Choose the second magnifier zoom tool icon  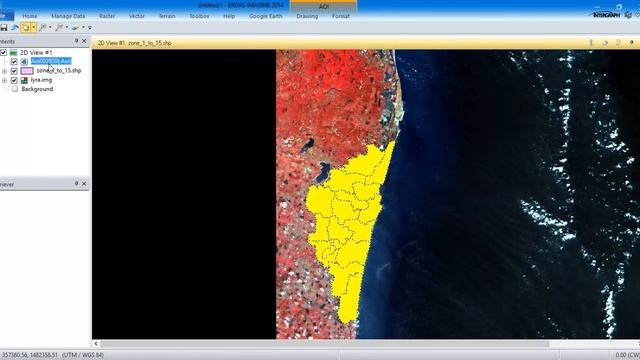point(59,28)
